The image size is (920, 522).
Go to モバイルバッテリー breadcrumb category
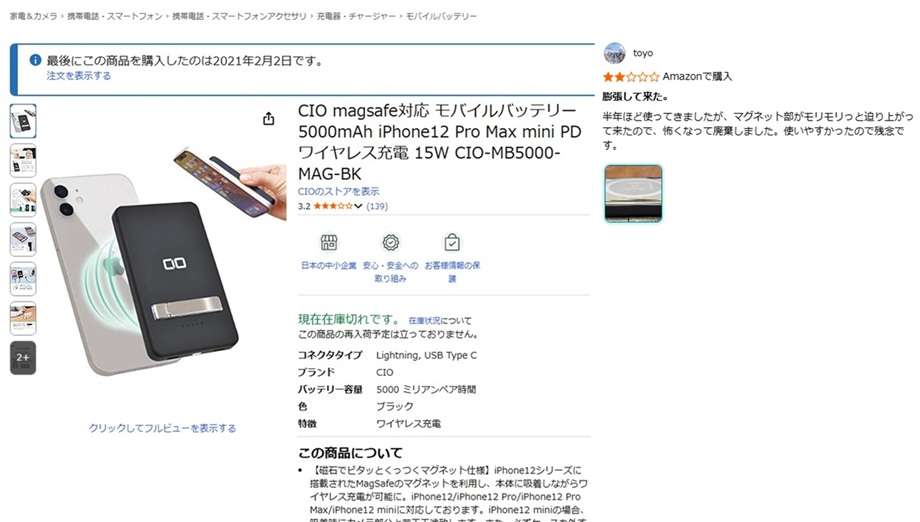click(441, 16)
